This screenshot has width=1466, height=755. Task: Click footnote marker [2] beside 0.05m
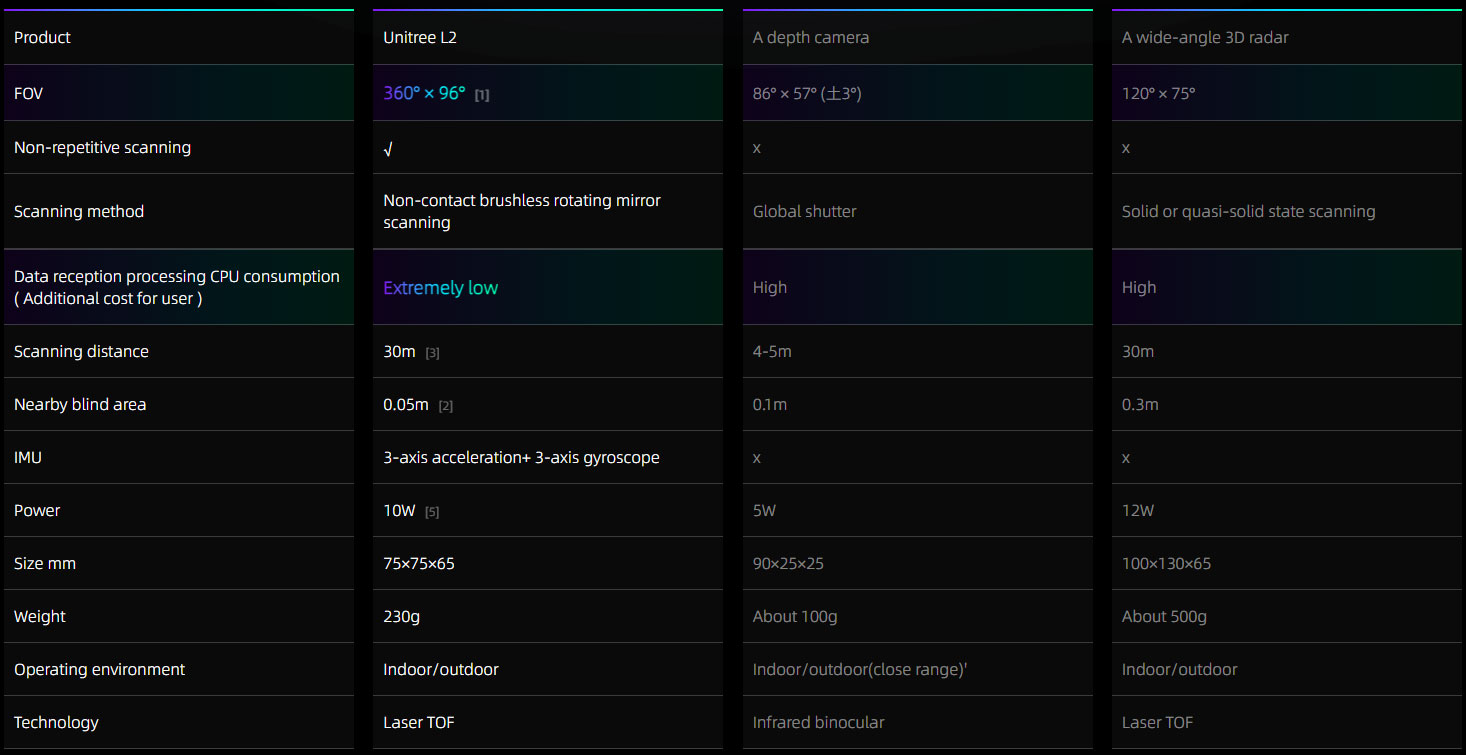click(446, 406)
